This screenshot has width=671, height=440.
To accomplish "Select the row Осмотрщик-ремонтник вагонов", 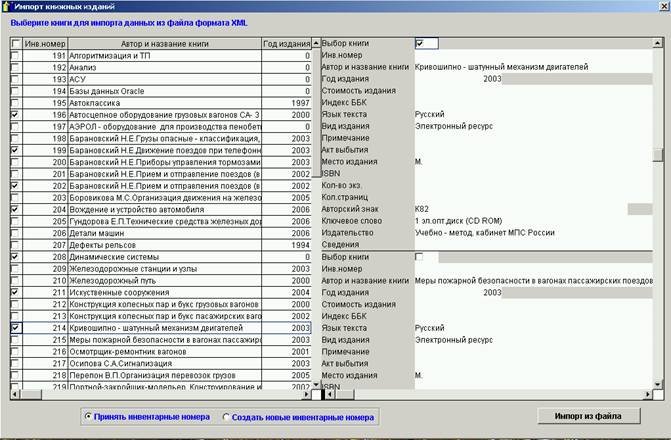I will click(161, 352).
